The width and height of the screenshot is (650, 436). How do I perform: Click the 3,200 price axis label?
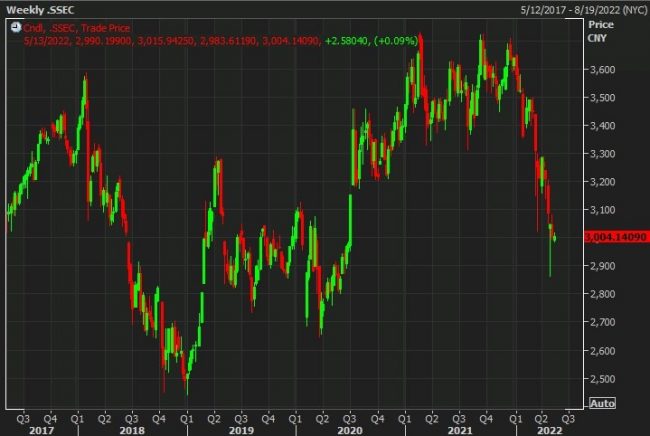point(602,182)
